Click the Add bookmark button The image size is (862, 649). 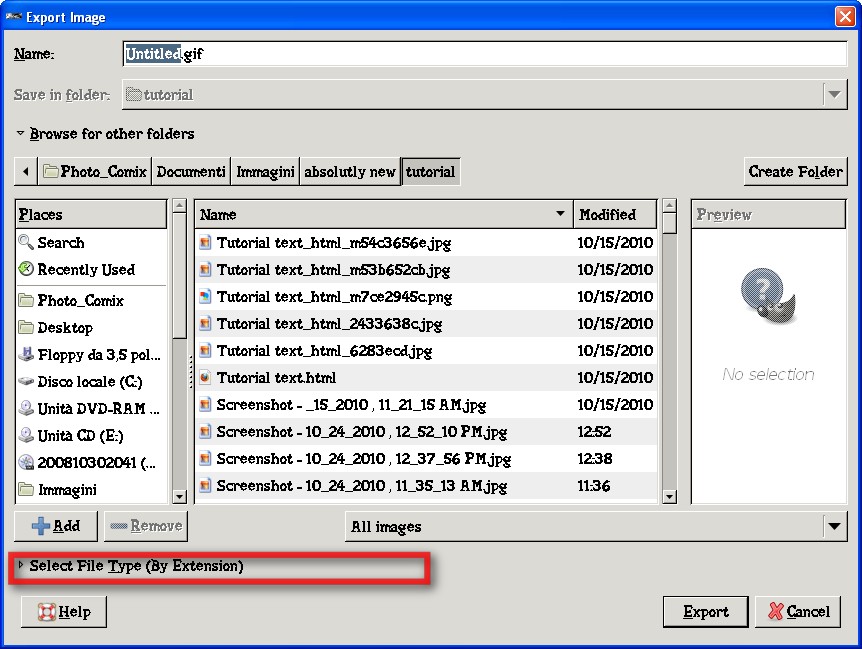coord(56,526)
